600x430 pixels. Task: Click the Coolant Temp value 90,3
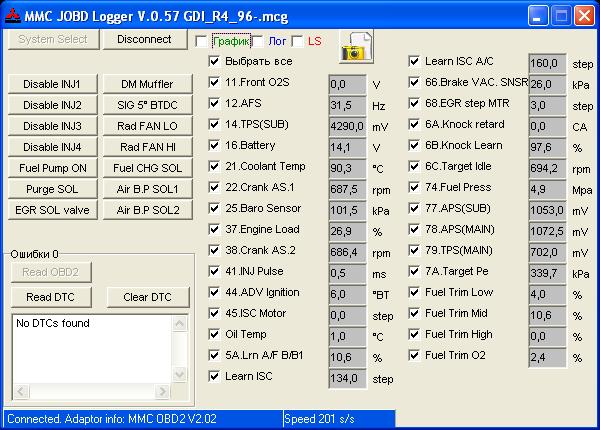tap(347, 168)
